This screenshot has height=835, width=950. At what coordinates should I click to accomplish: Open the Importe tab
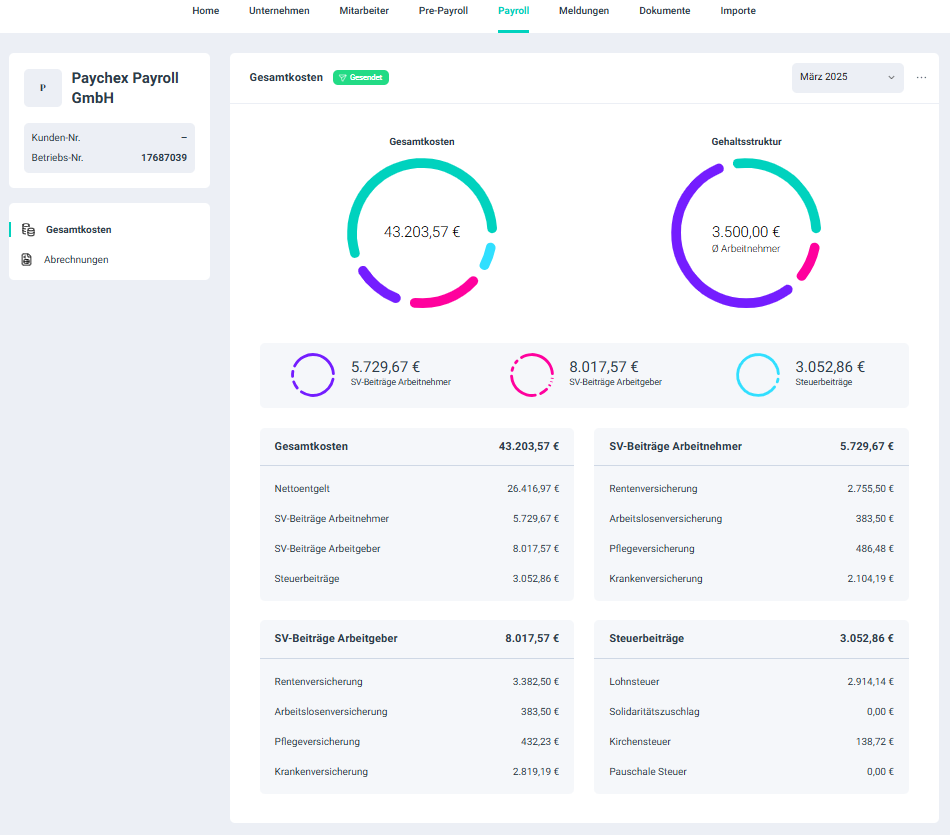[x=738, y=11]
